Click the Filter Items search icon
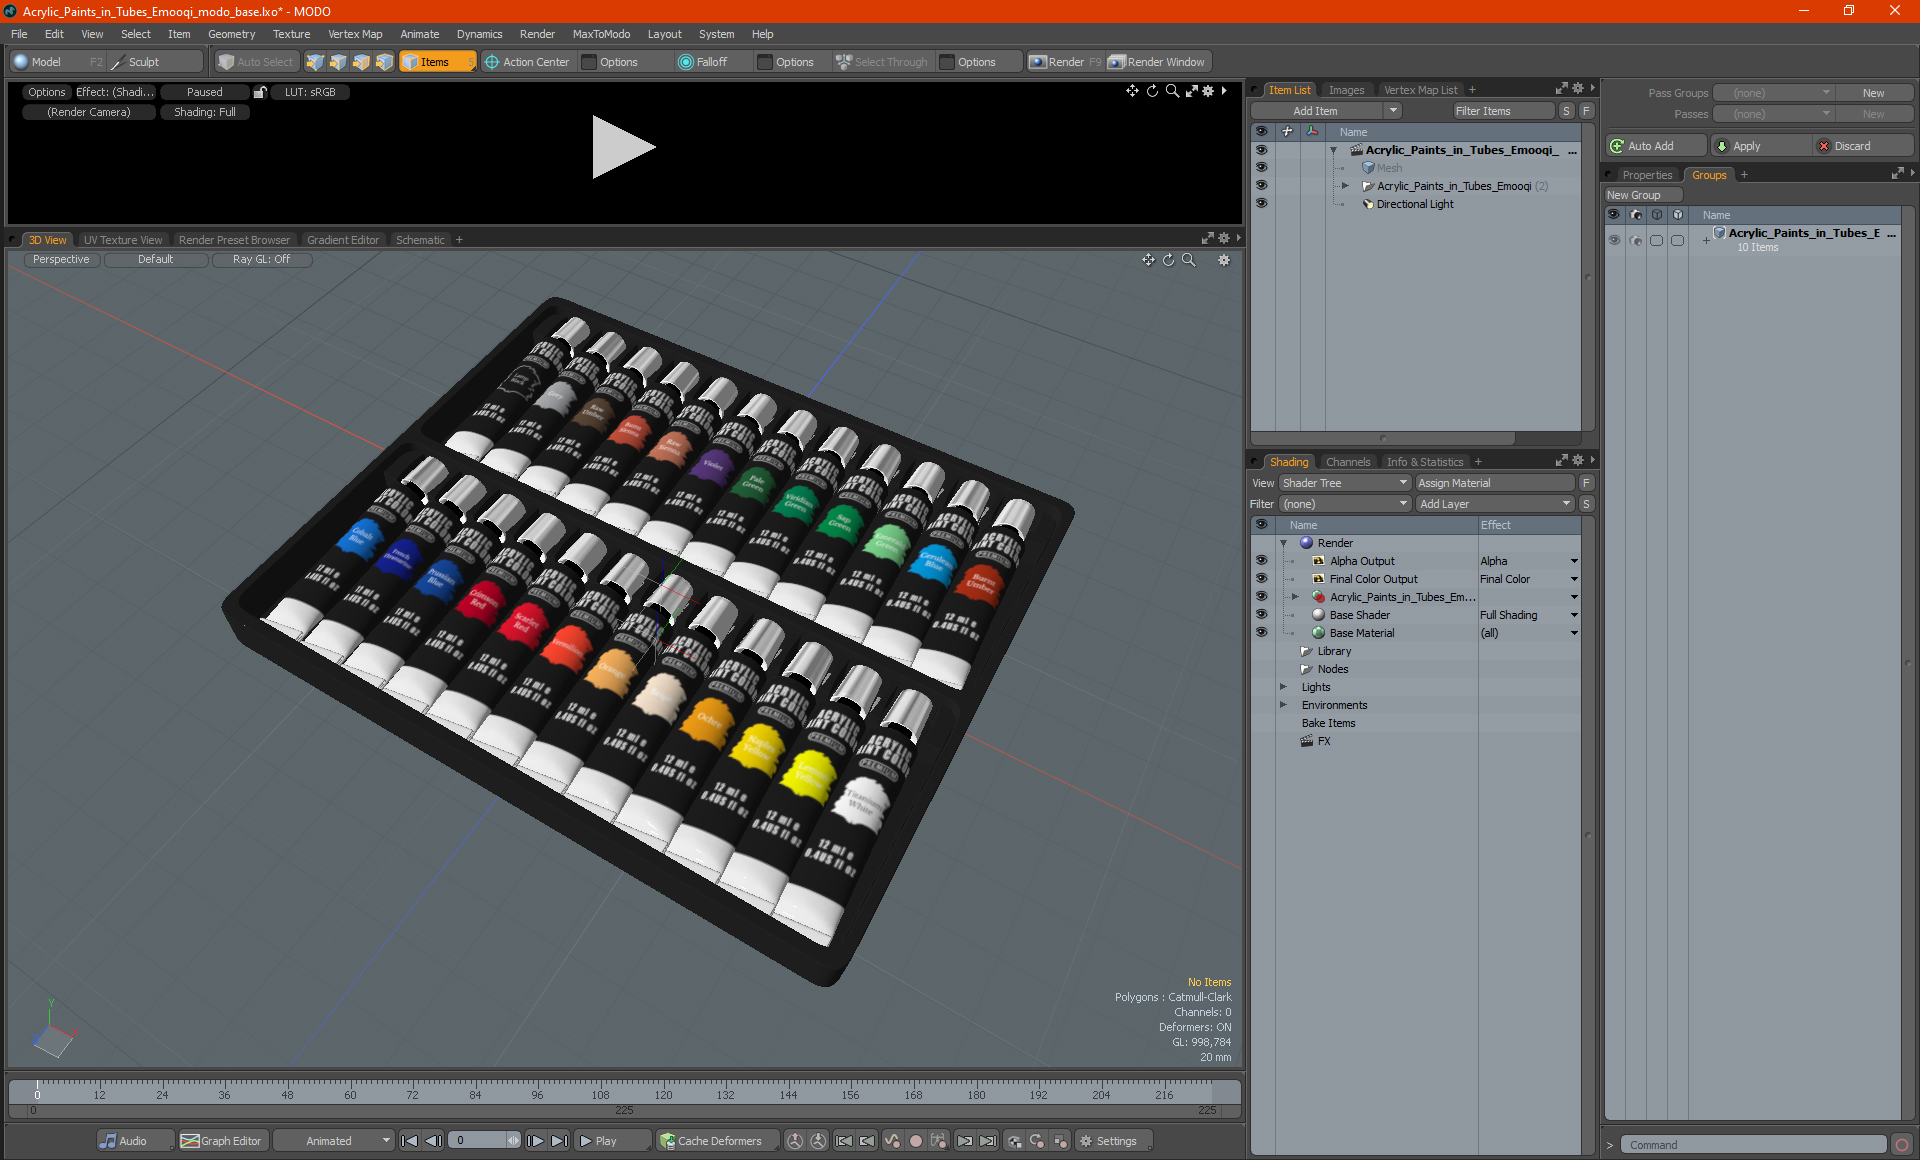The width and height of the screenshot is (1920, 1160). click(1566, 110)
